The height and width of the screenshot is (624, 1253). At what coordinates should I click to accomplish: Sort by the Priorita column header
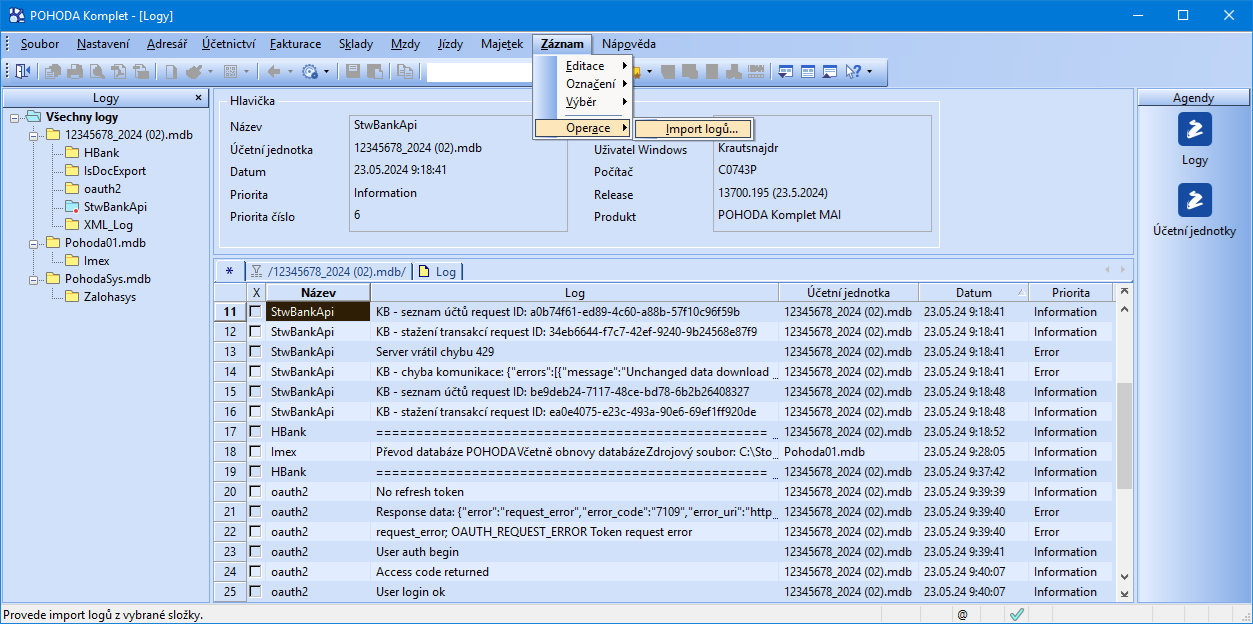[x=1070, y=292]
